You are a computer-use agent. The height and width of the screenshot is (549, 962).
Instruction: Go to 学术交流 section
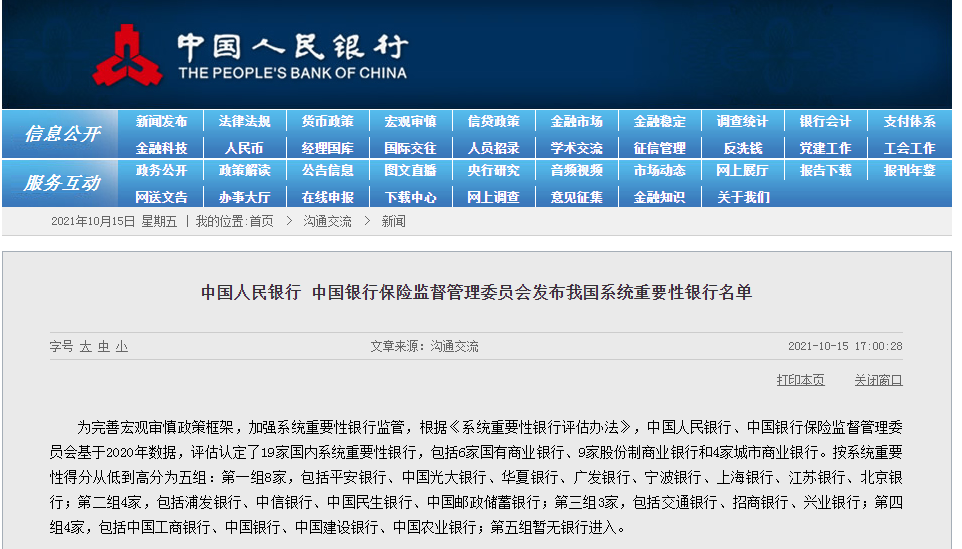(577, 148)
